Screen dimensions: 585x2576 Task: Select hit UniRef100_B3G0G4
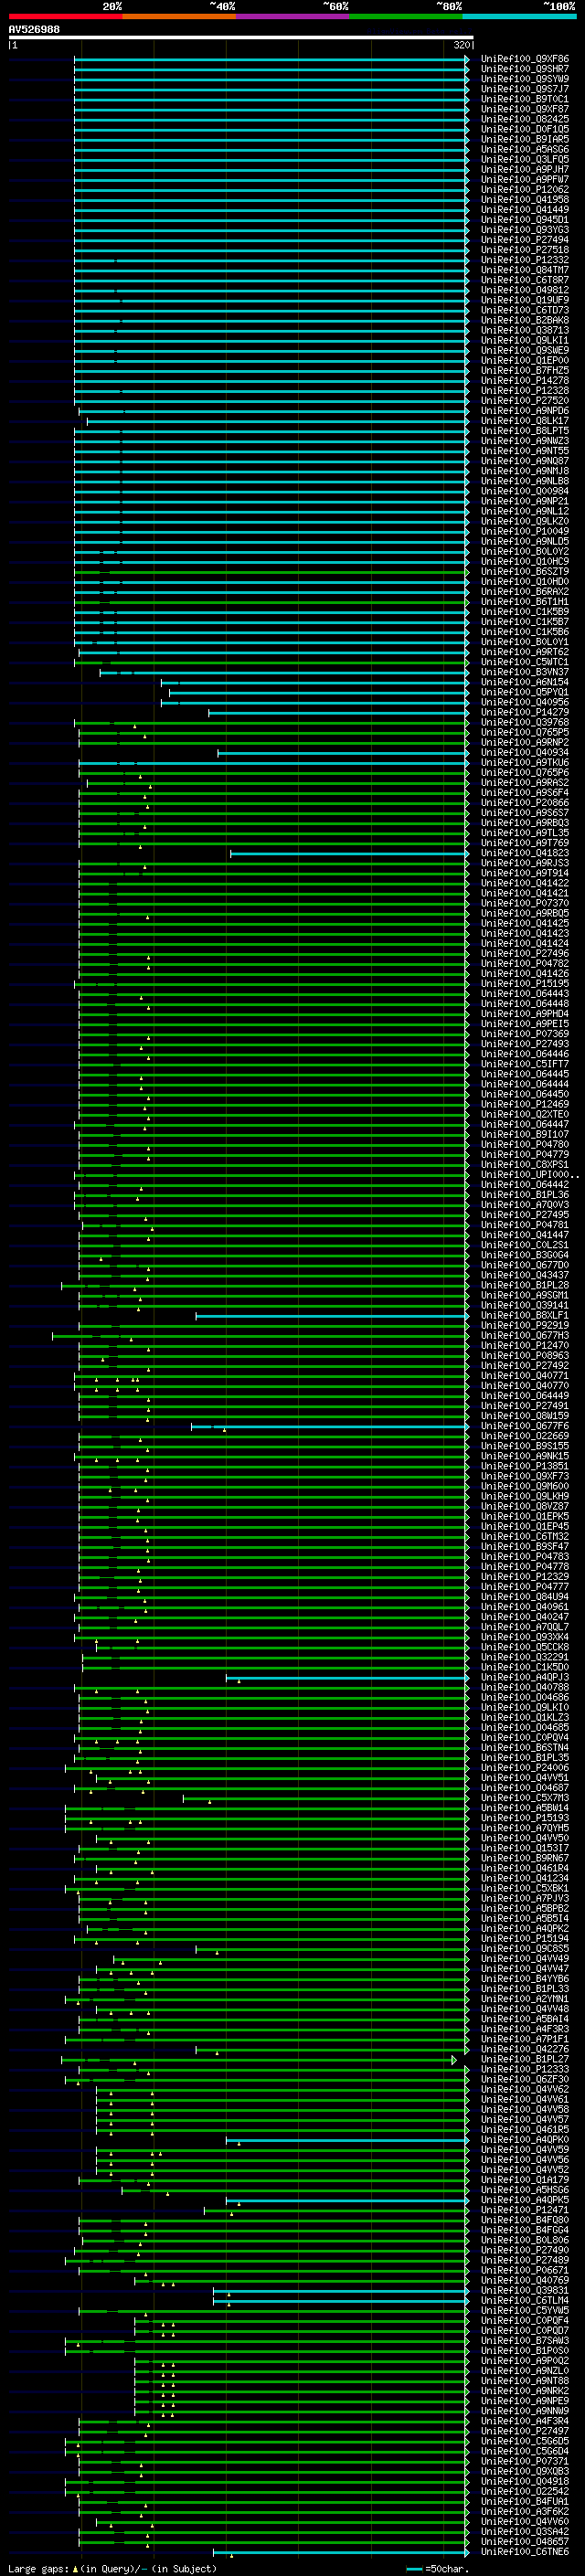coord(525,1255)
